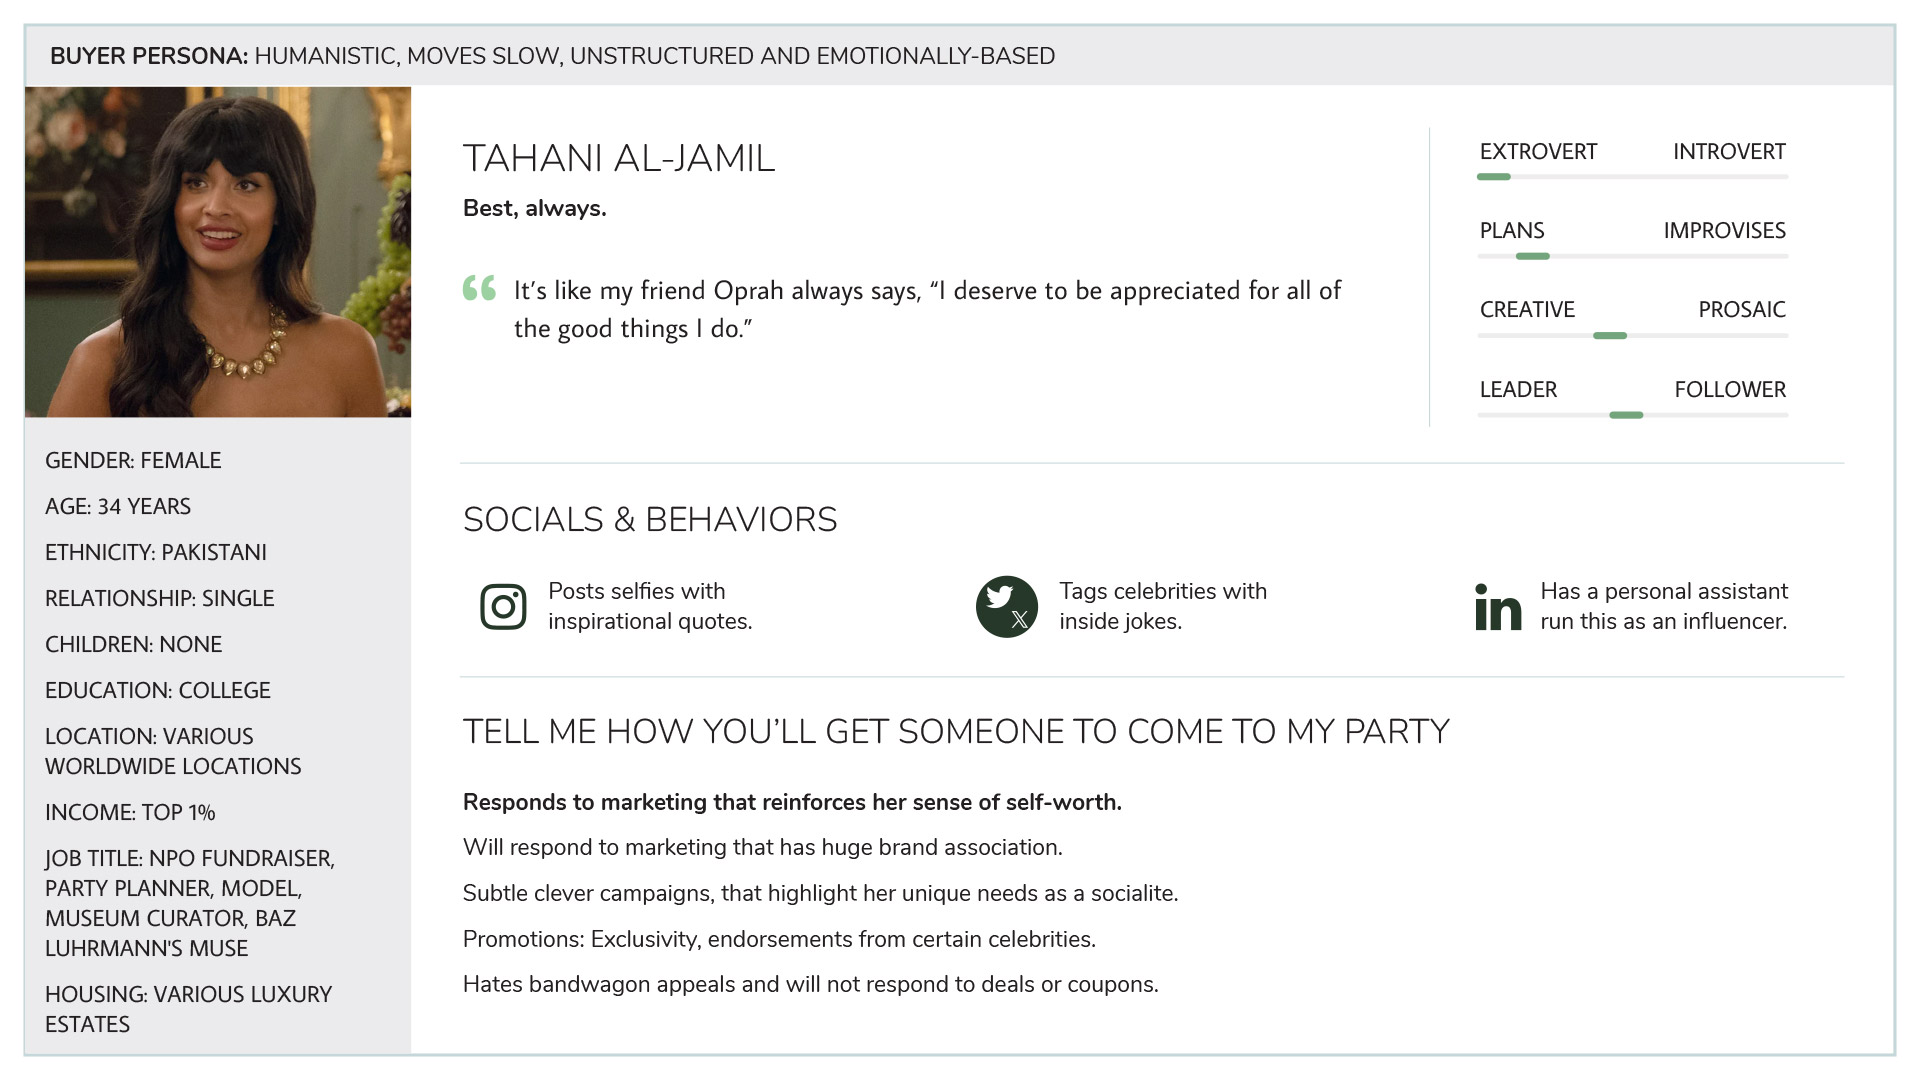Click the LinkedIn icon
1920x1080 pixels.
point(1497,607)
